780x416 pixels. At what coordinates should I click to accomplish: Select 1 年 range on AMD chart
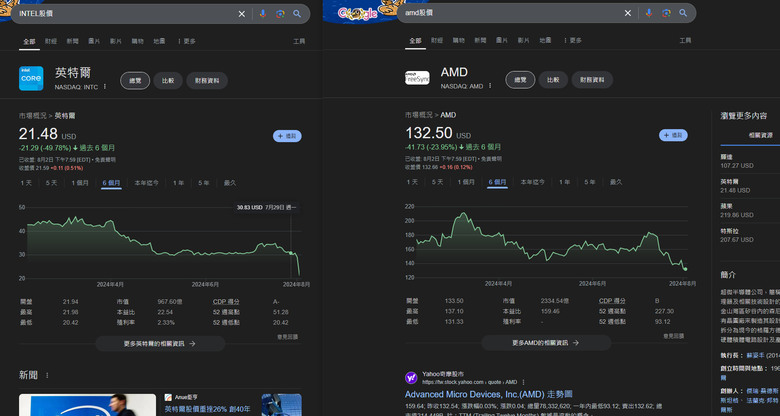[564, 182]
